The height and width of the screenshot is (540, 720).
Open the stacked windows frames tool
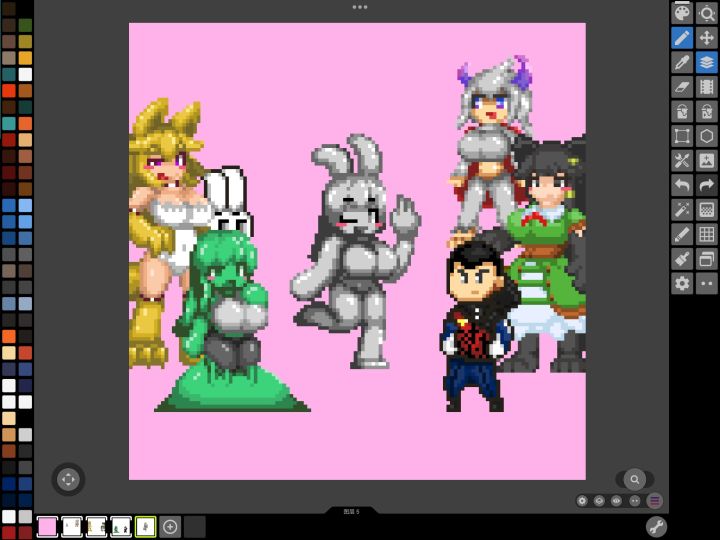tap(706, 259)
